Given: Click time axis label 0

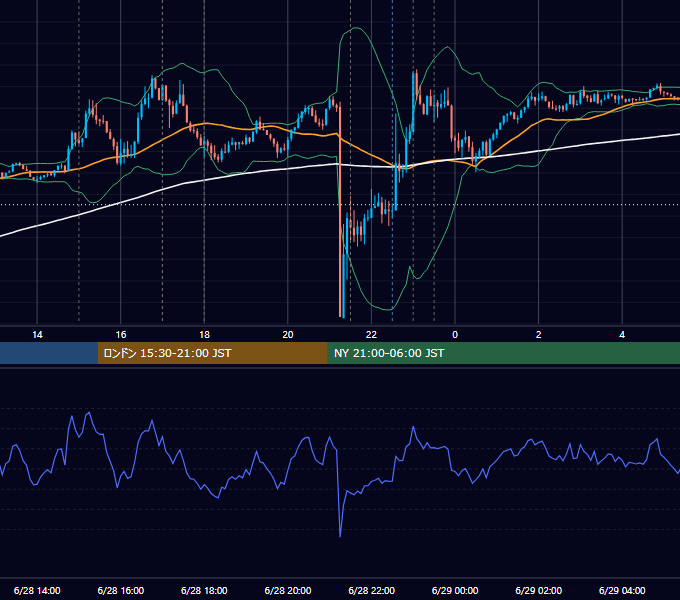Looking at the screenshot, I should point(455,335).
